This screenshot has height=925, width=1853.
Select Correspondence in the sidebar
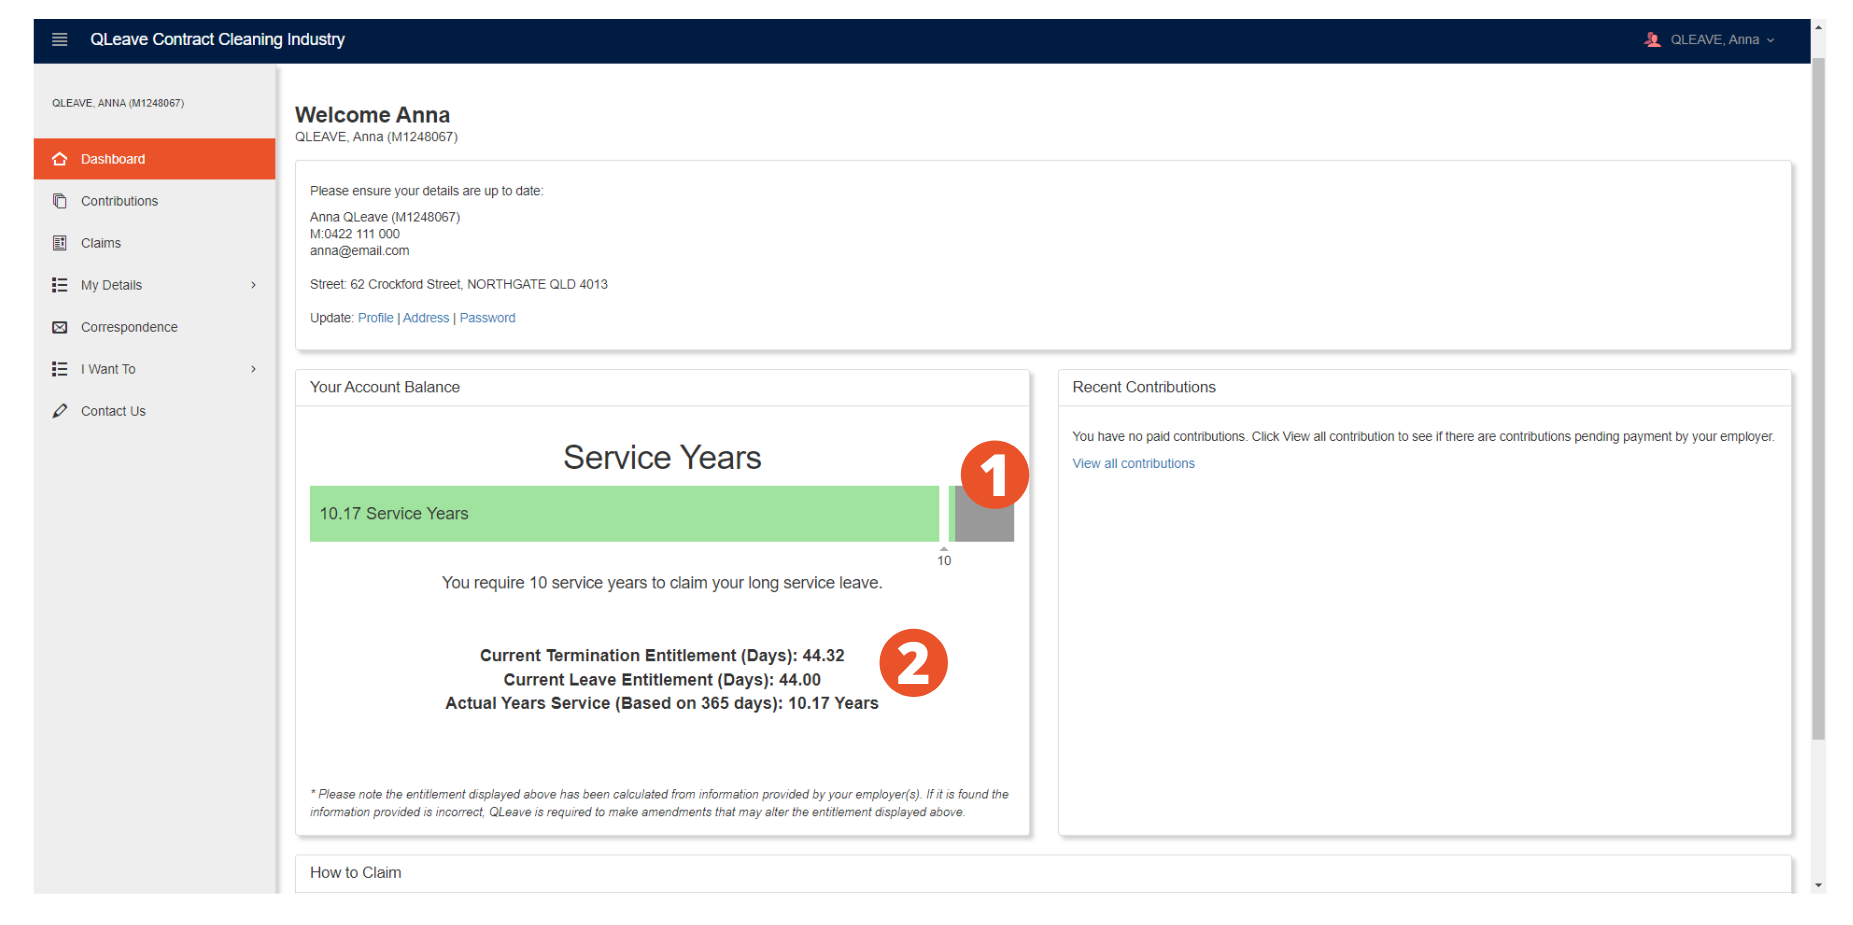(x=155, y=327)
